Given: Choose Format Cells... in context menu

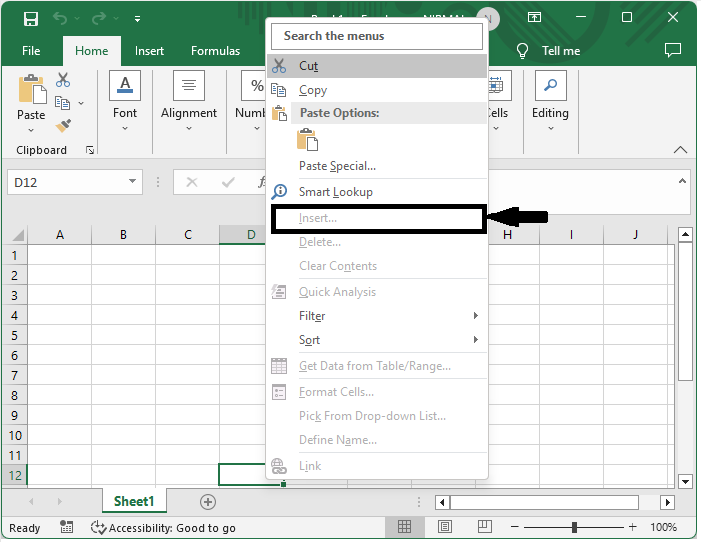Looking at the screenshot, I should point(377,392).
